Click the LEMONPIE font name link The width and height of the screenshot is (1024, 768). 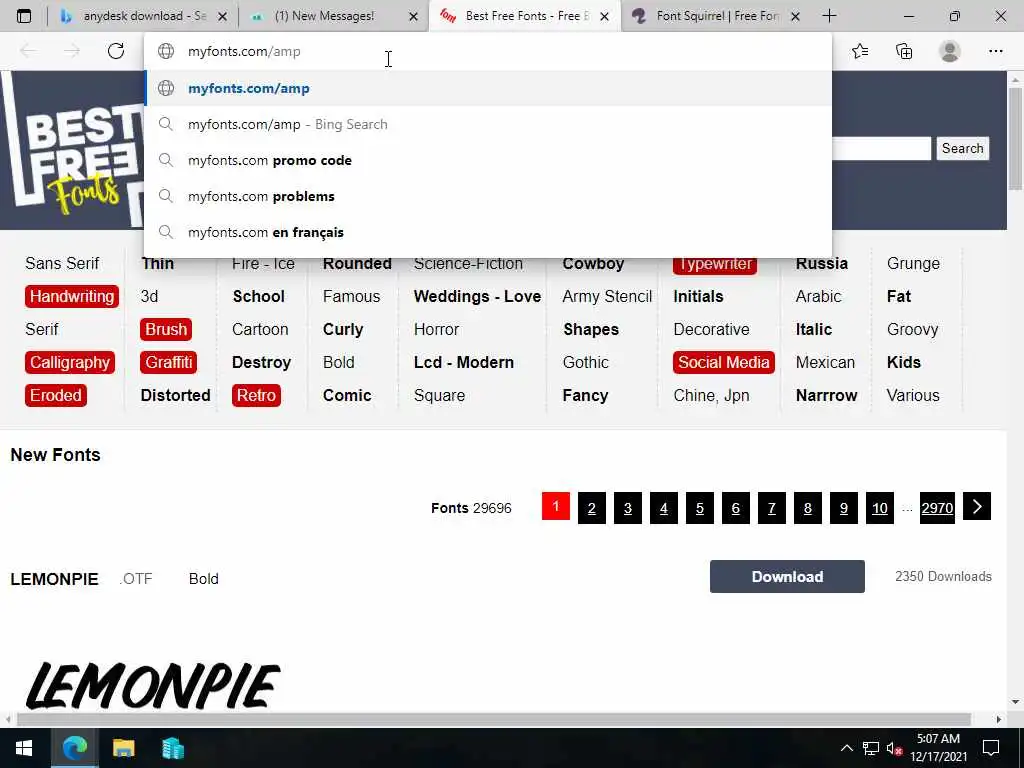point(54,579)
